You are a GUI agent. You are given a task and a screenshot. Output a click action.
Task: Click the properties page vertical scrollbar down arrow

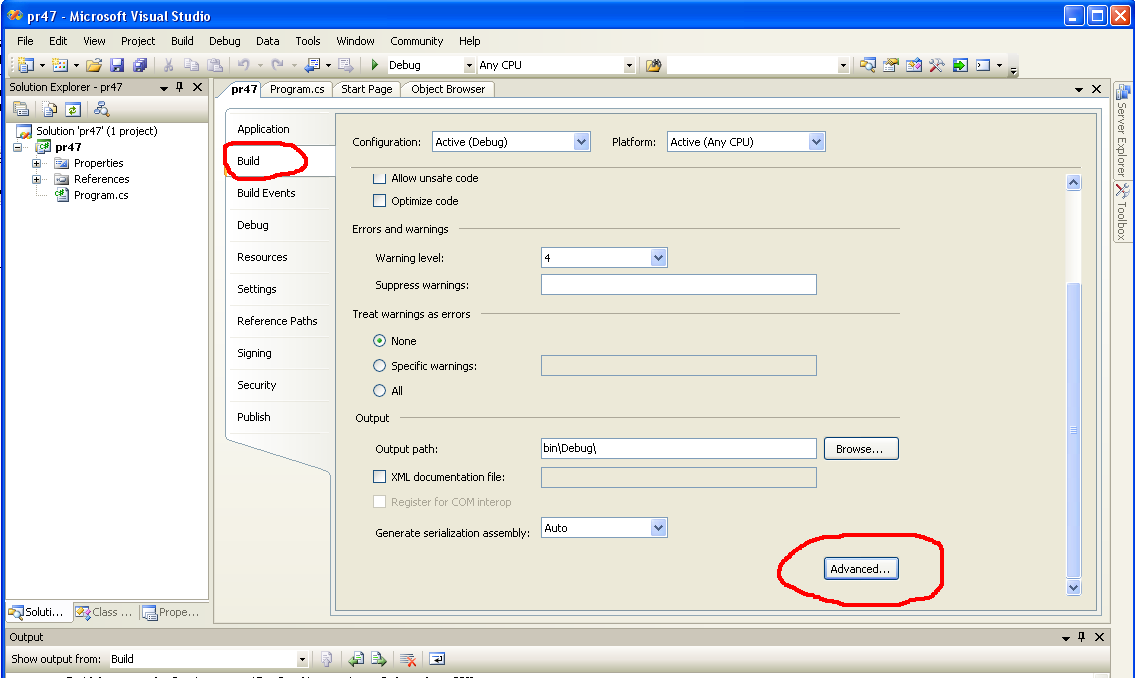pyautogui.click(x=1074, y=588)
